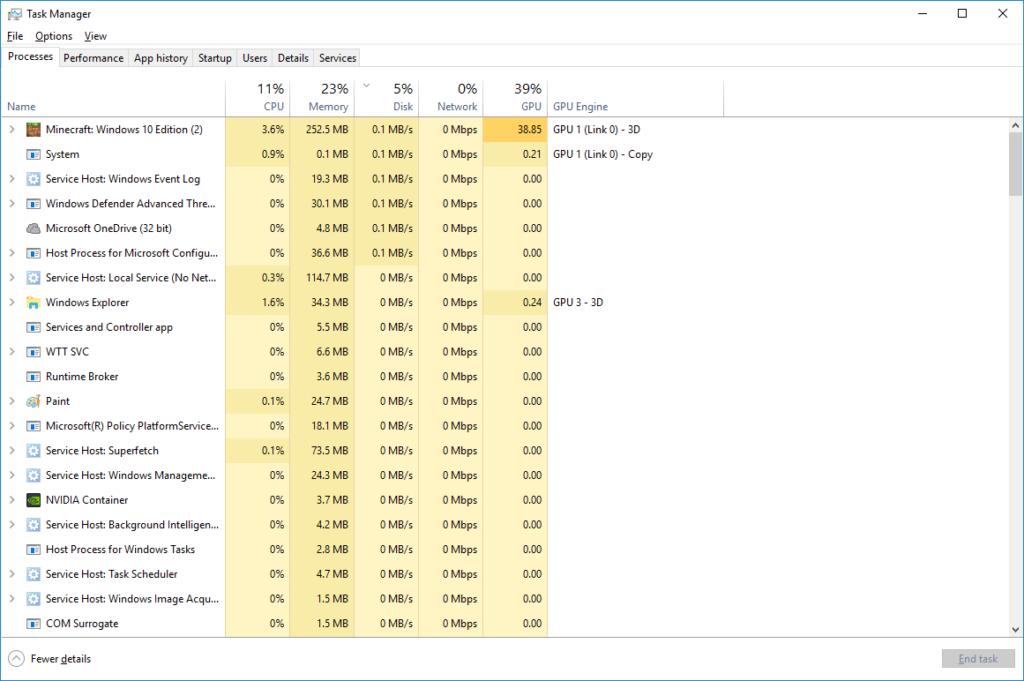Expand the NVIDIA Container process
This screenshot has width=1024, height=681.
coord(12,500)
